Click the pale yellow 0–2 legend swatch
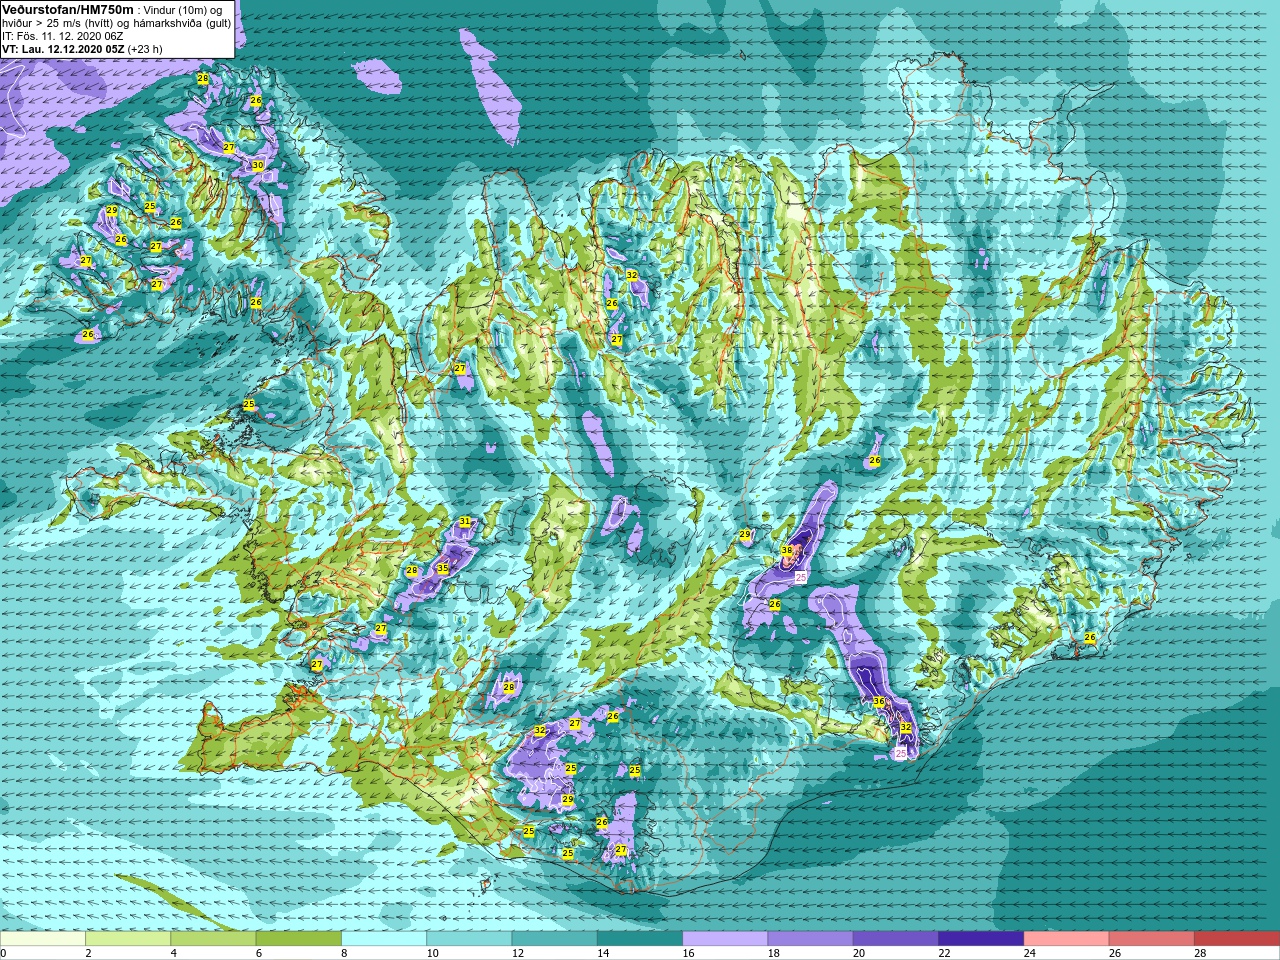 (x=43, y=938)
